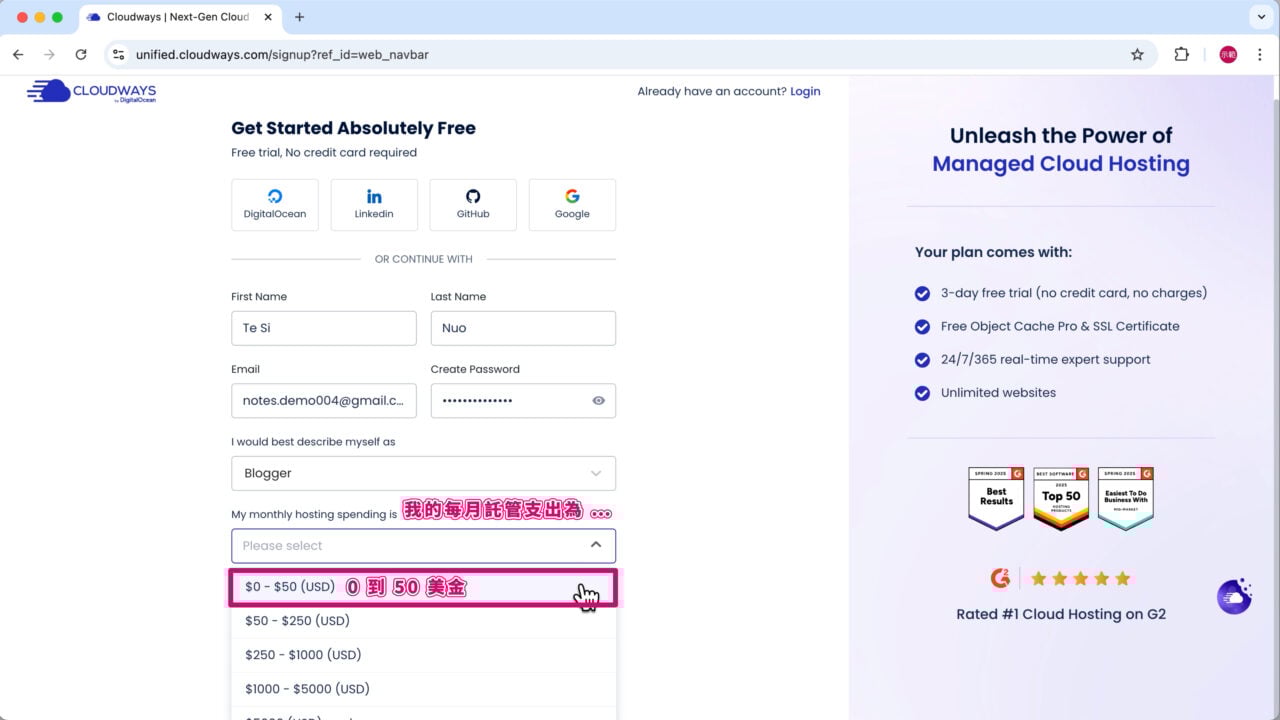Sign up with DigitalOcean icon button
The height and width of the screenshot is (720, 1280).
[x=275, y=205]
